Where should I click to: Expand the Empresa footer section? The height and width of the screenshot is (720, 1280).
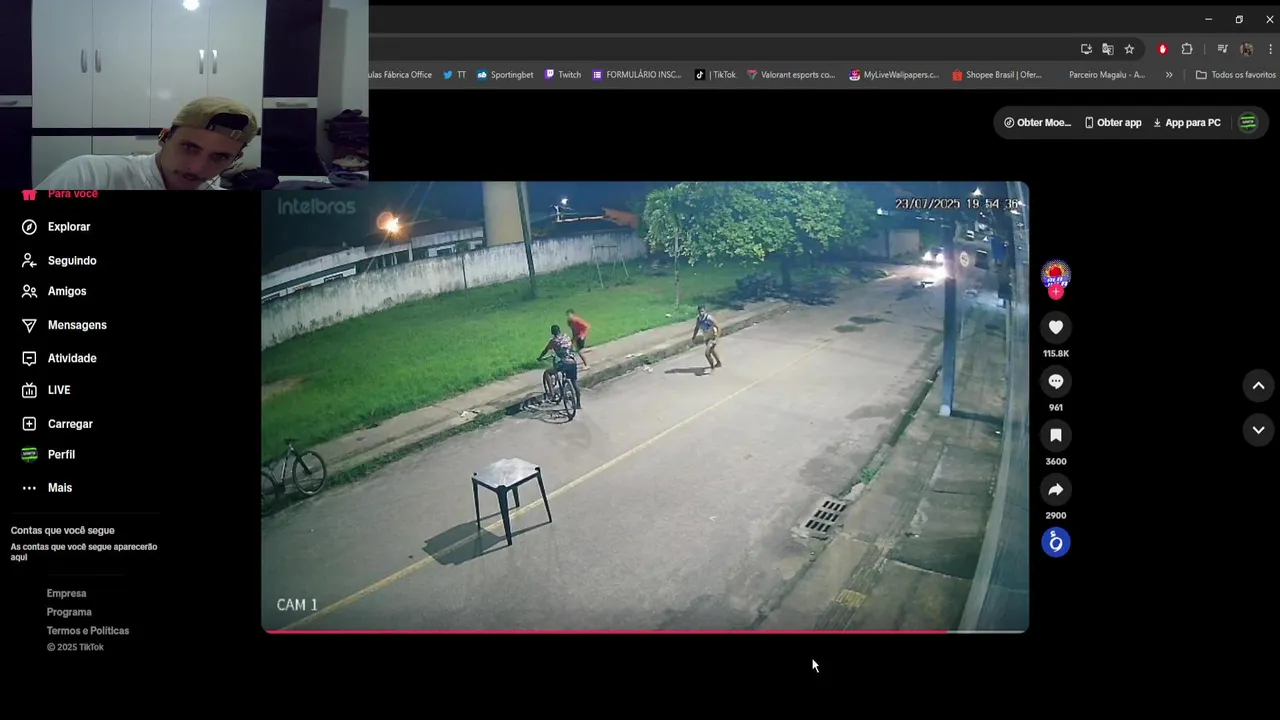pos(66,593)
